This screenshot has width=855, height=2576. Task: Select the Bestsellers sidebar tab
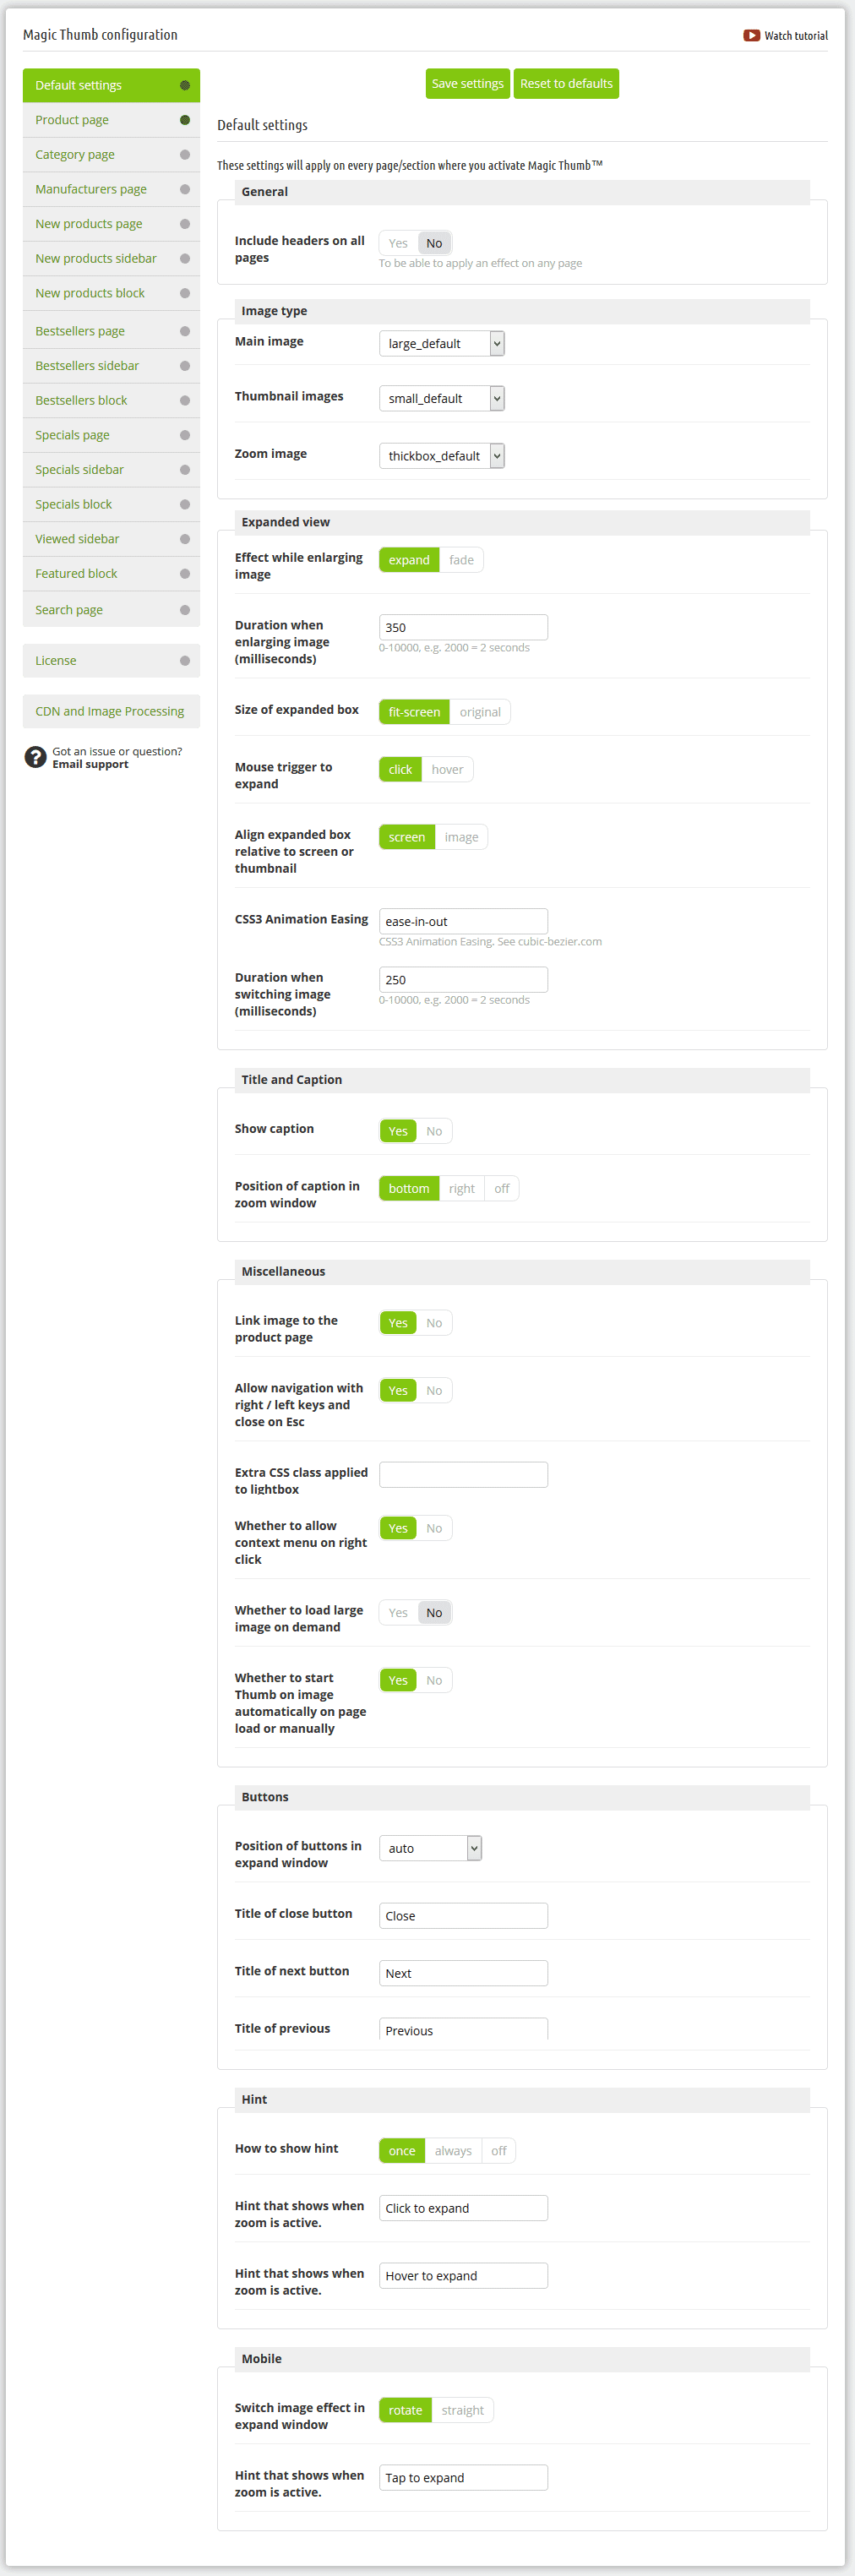tap(111, 366)
